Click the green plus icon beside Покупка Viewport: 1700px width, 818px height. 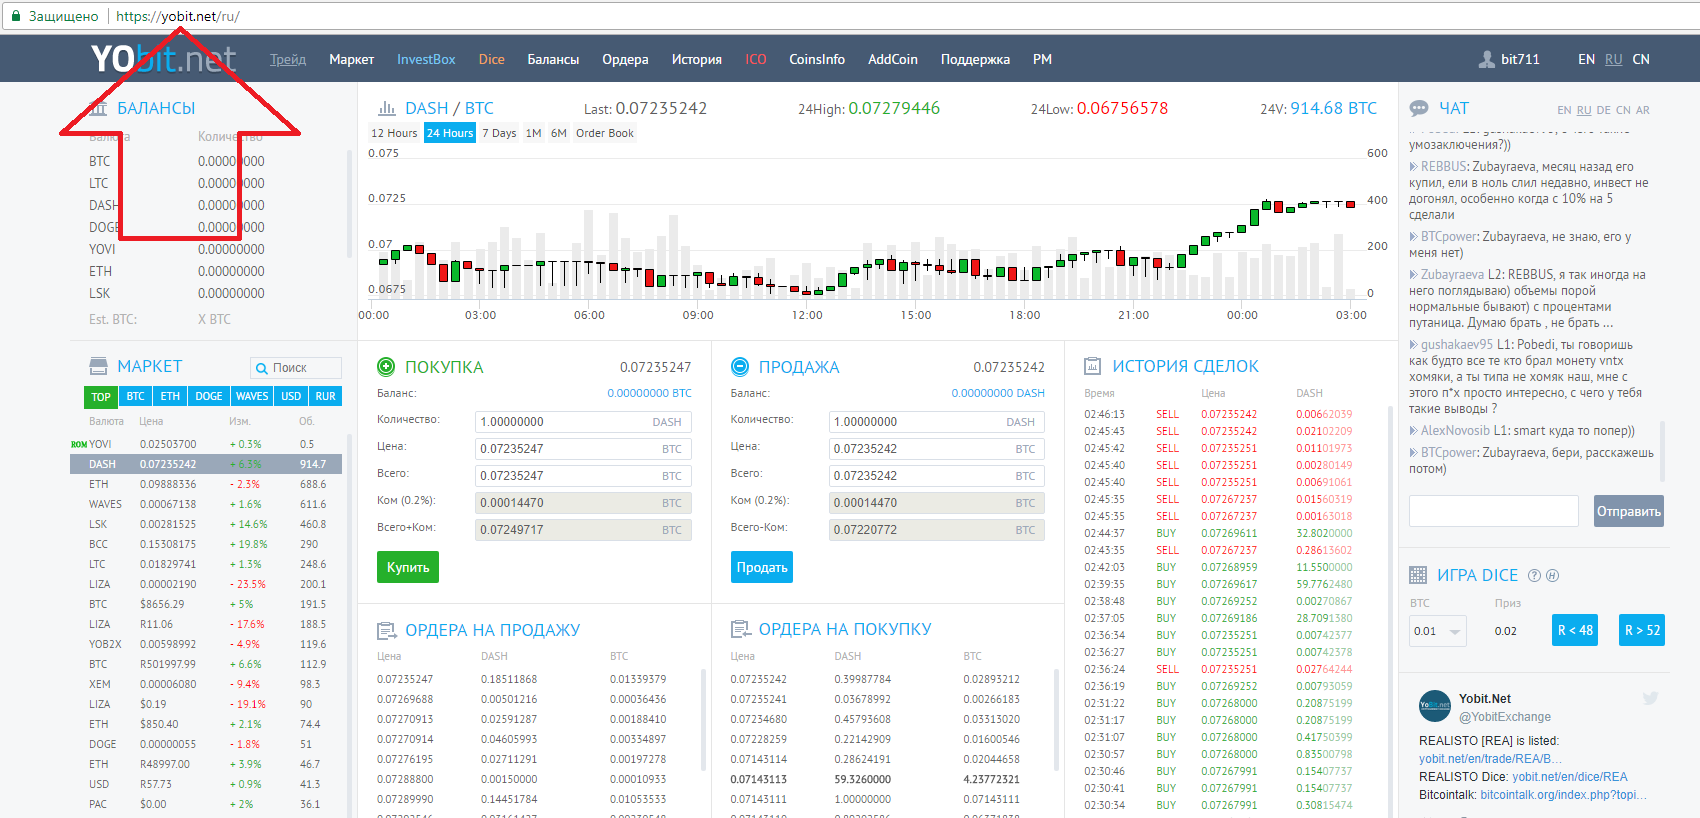[386, 367]
